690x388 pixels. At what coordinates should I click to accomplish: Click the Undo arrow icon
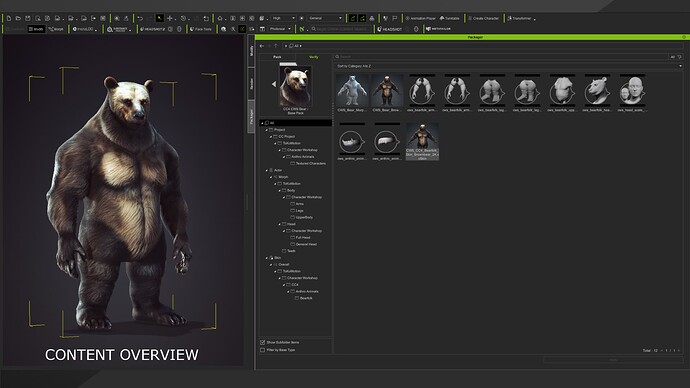[140, 18]
